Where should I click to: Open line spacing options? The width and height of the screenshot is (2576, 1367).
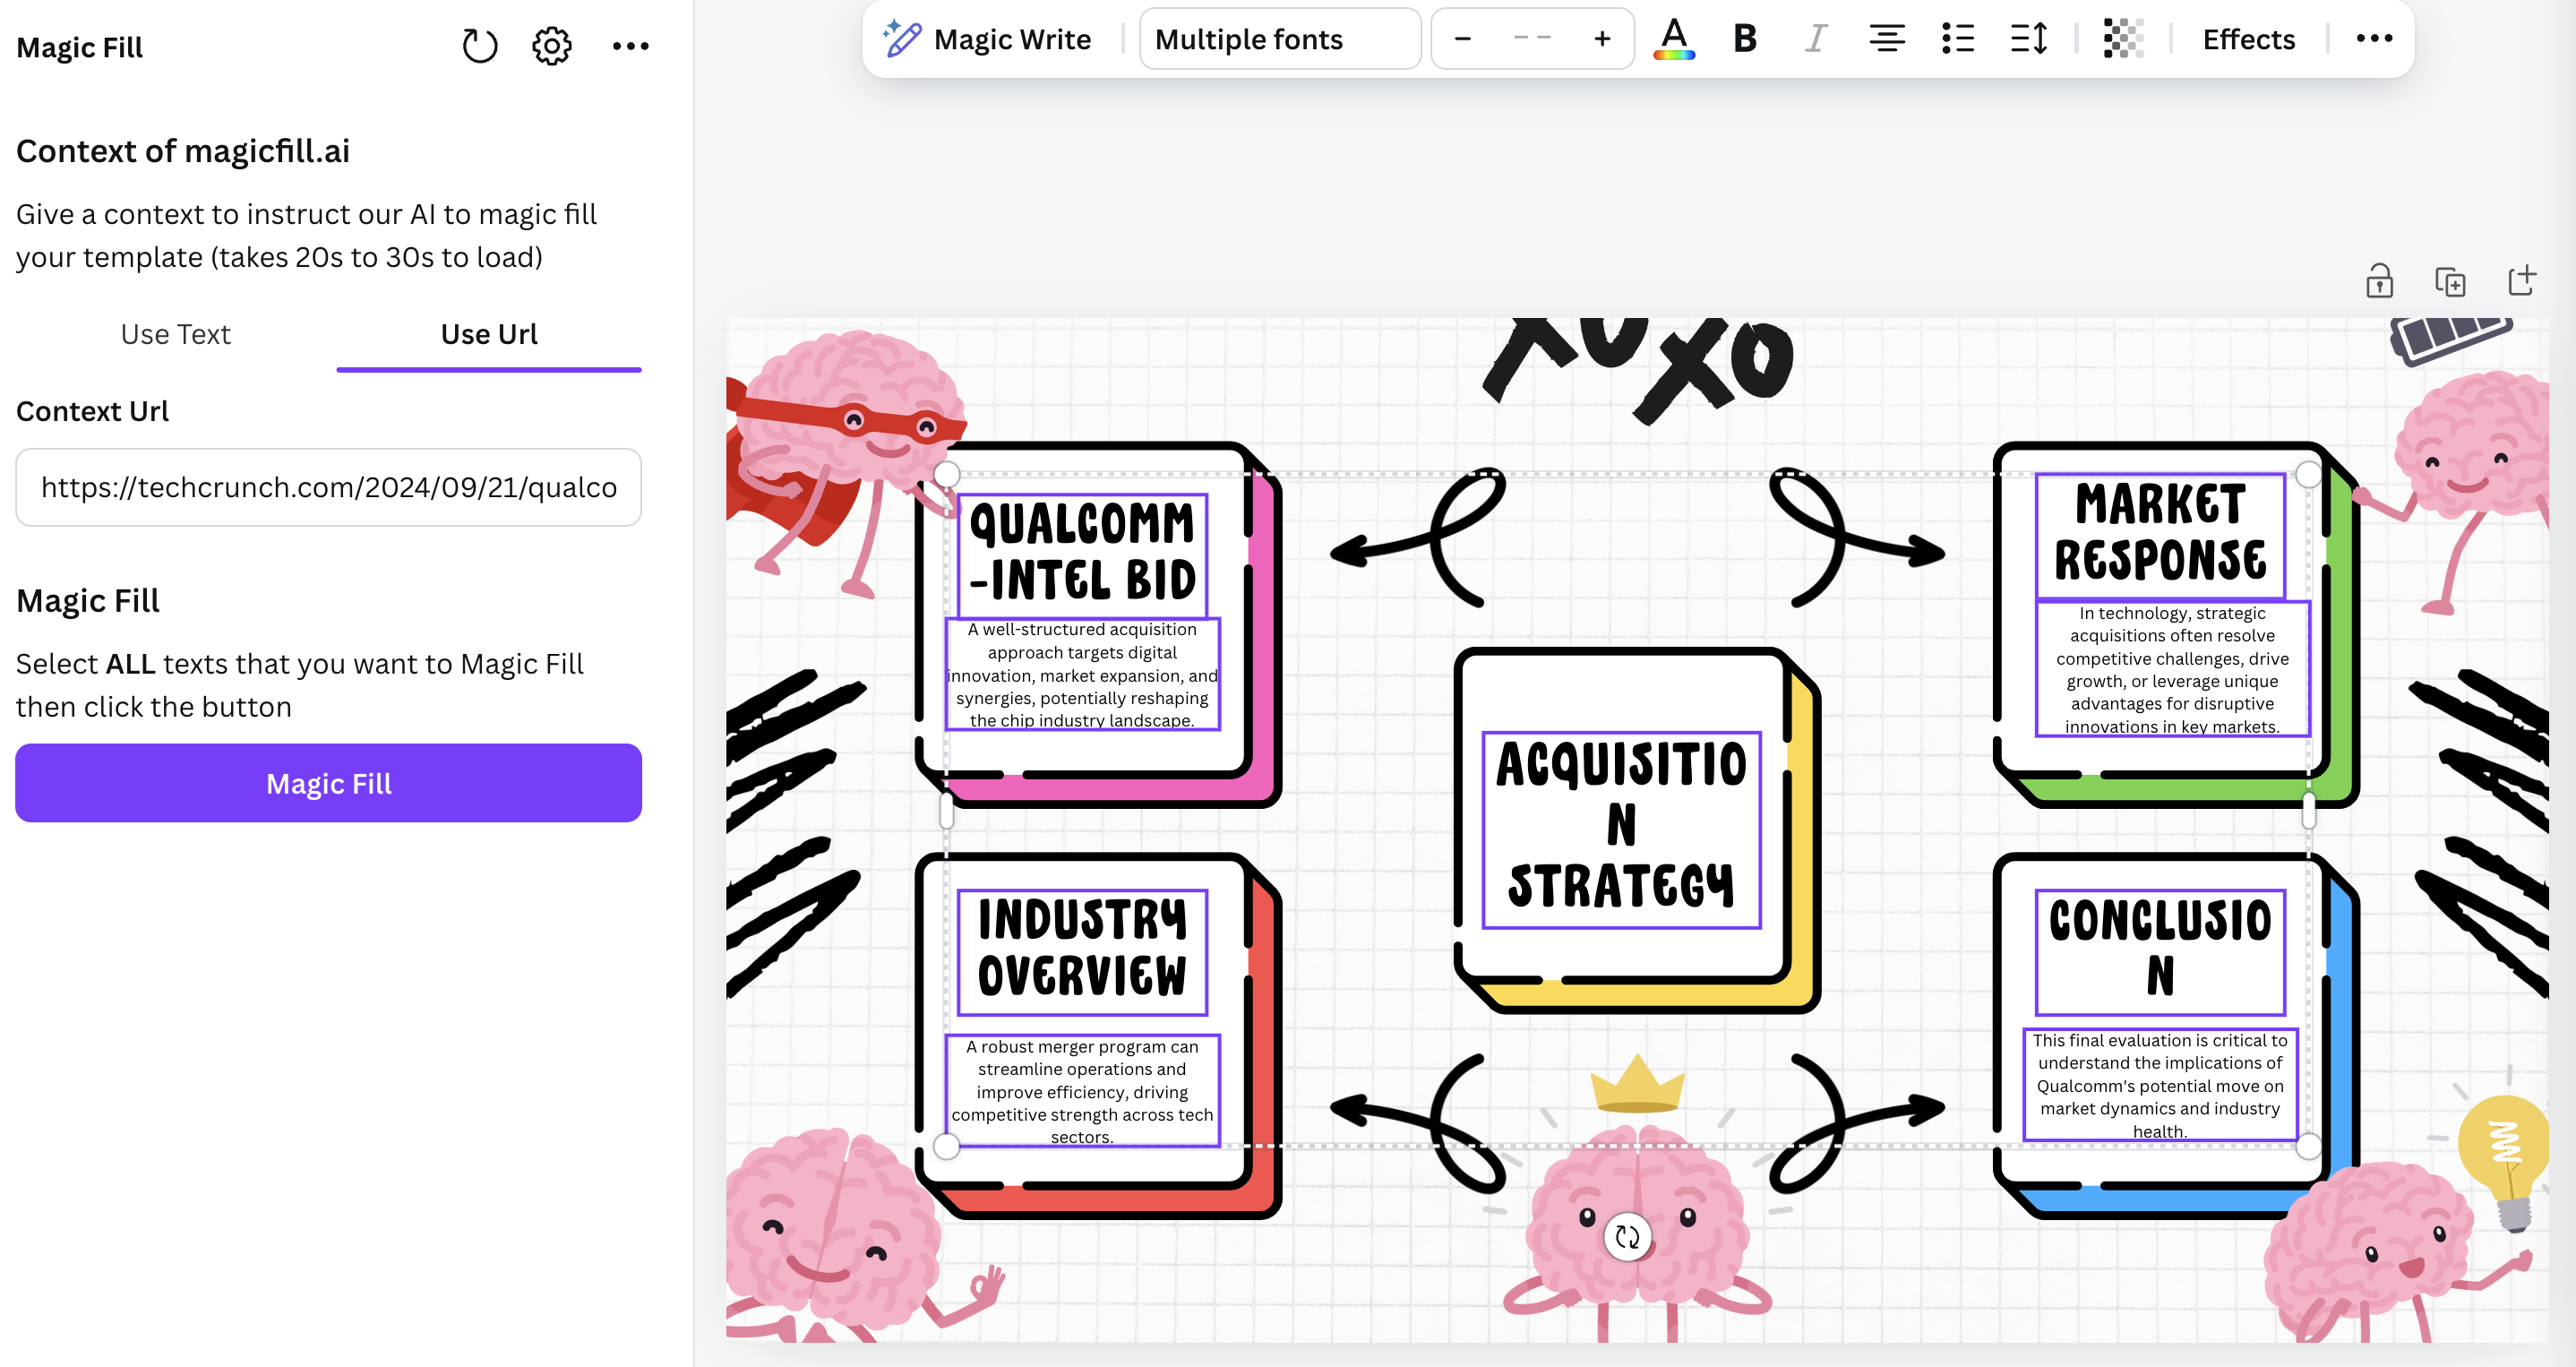point(2028,39)
